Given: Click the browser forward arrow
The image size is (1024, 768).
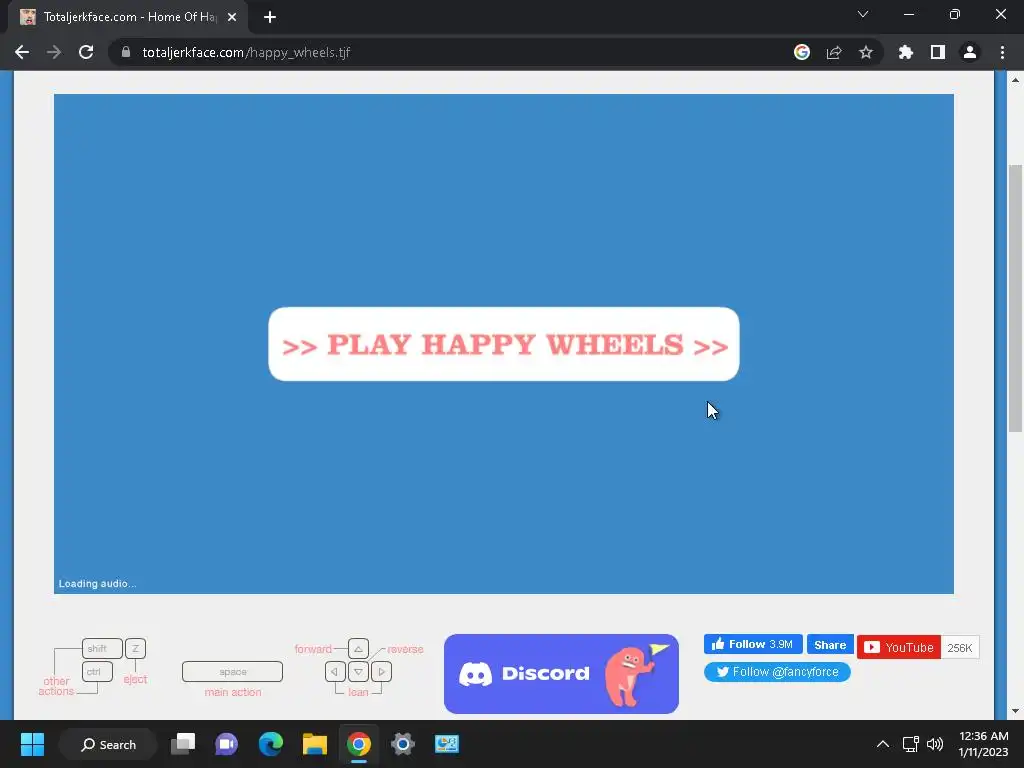Looking at the screenshot, I should (x=54, y=52).
